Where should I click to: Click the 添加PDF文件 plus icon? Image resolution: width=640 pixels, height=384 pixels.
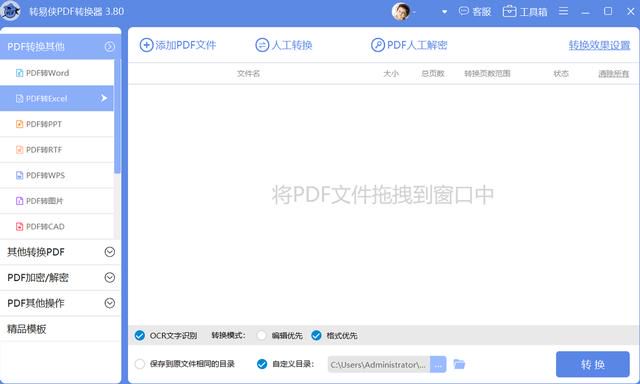coord(146,45)
